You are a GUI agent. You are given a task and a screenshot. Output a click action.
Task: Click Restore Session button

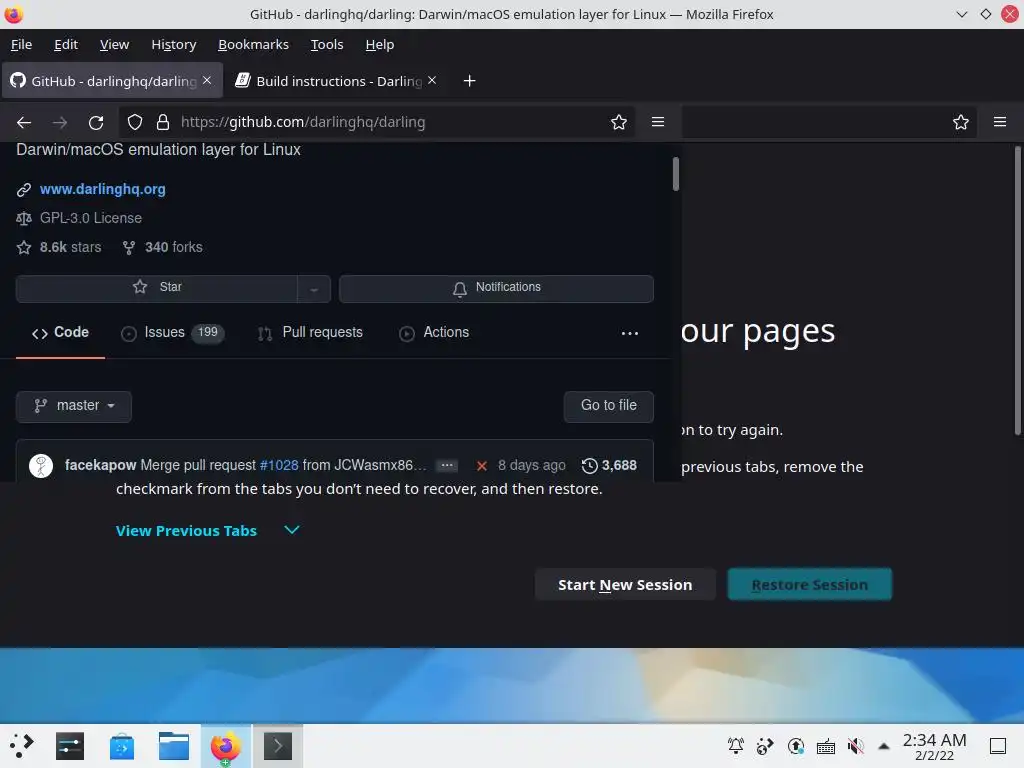coord(809,584)
